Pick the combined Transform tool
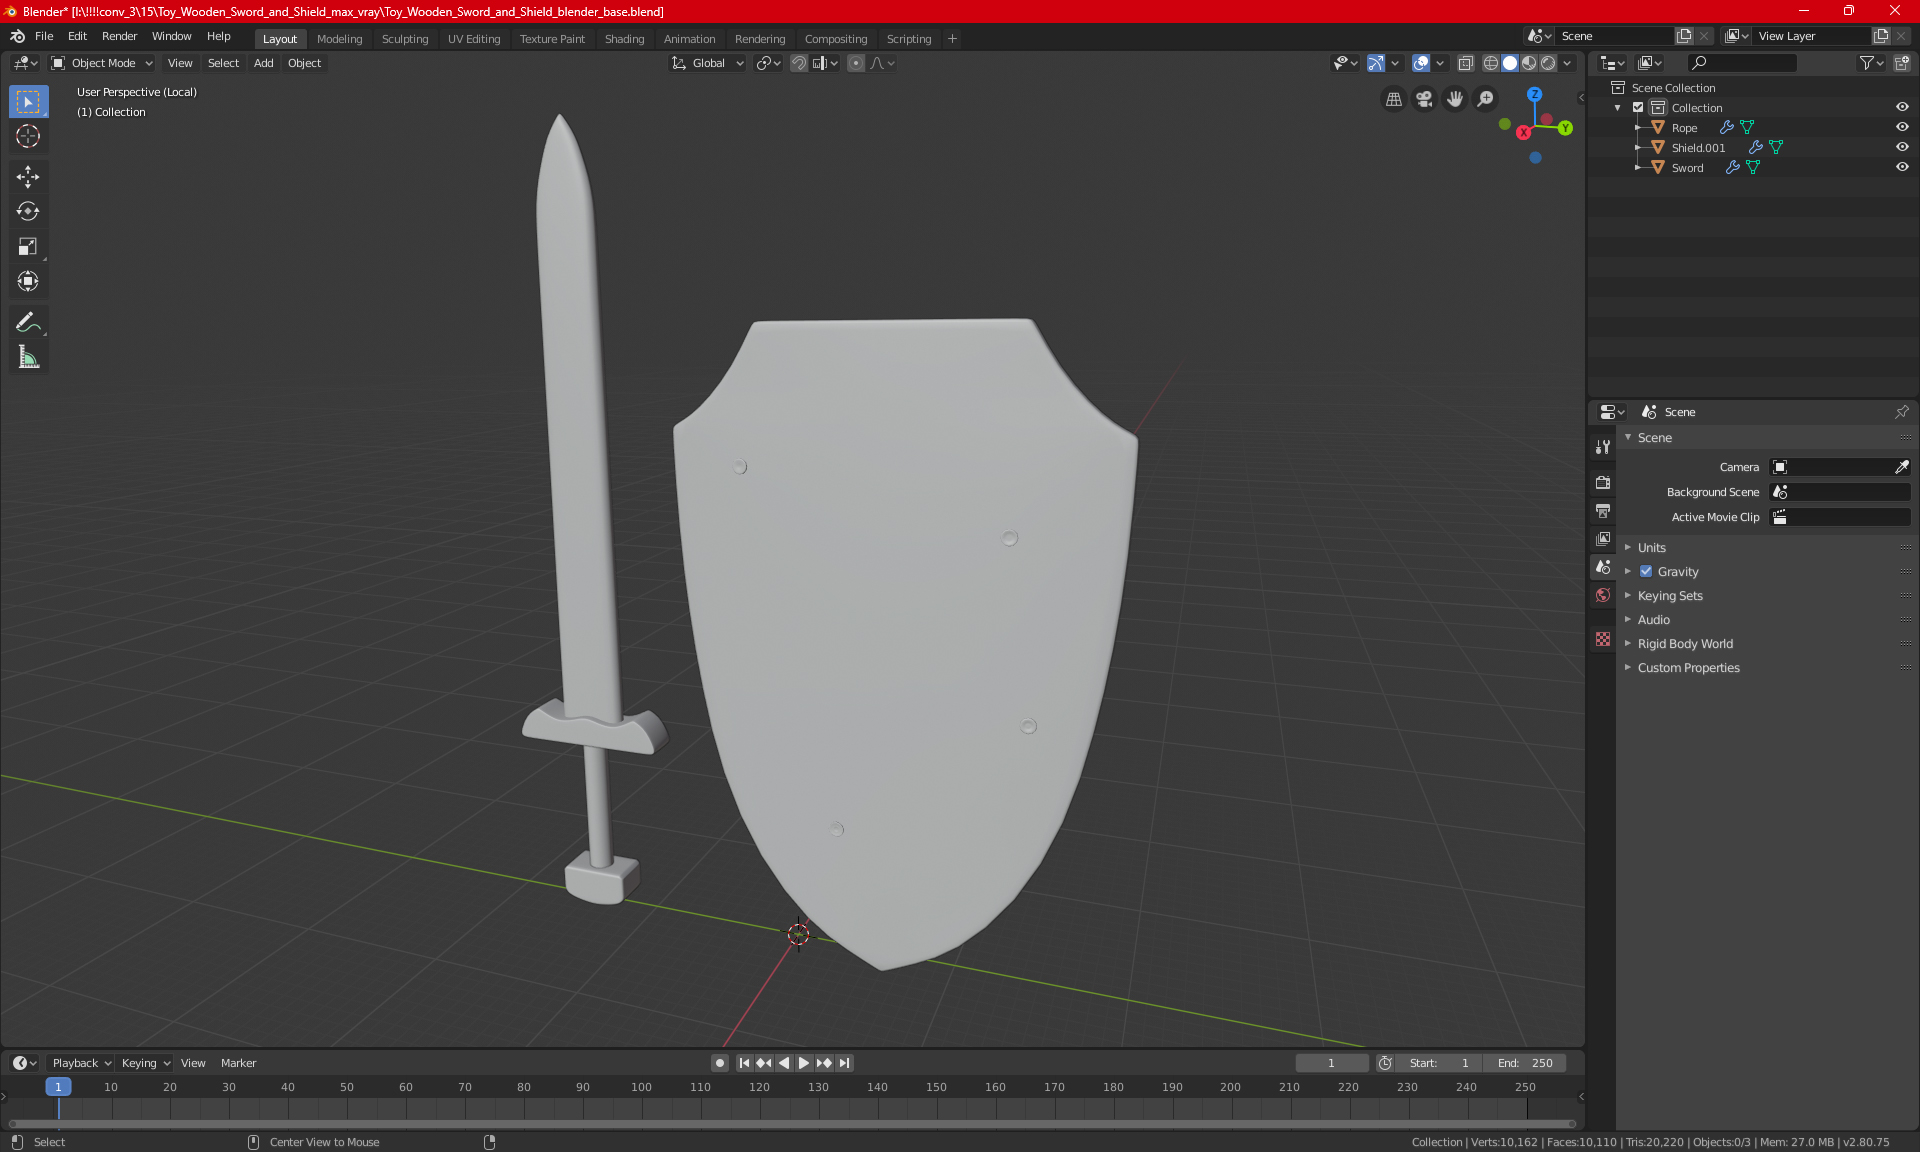This screenshot has width=1920, height=1152. coord(28,281)
